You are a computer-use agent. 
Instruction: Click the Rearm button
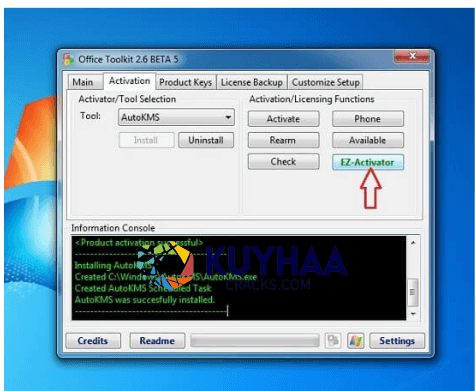[283, 140]
